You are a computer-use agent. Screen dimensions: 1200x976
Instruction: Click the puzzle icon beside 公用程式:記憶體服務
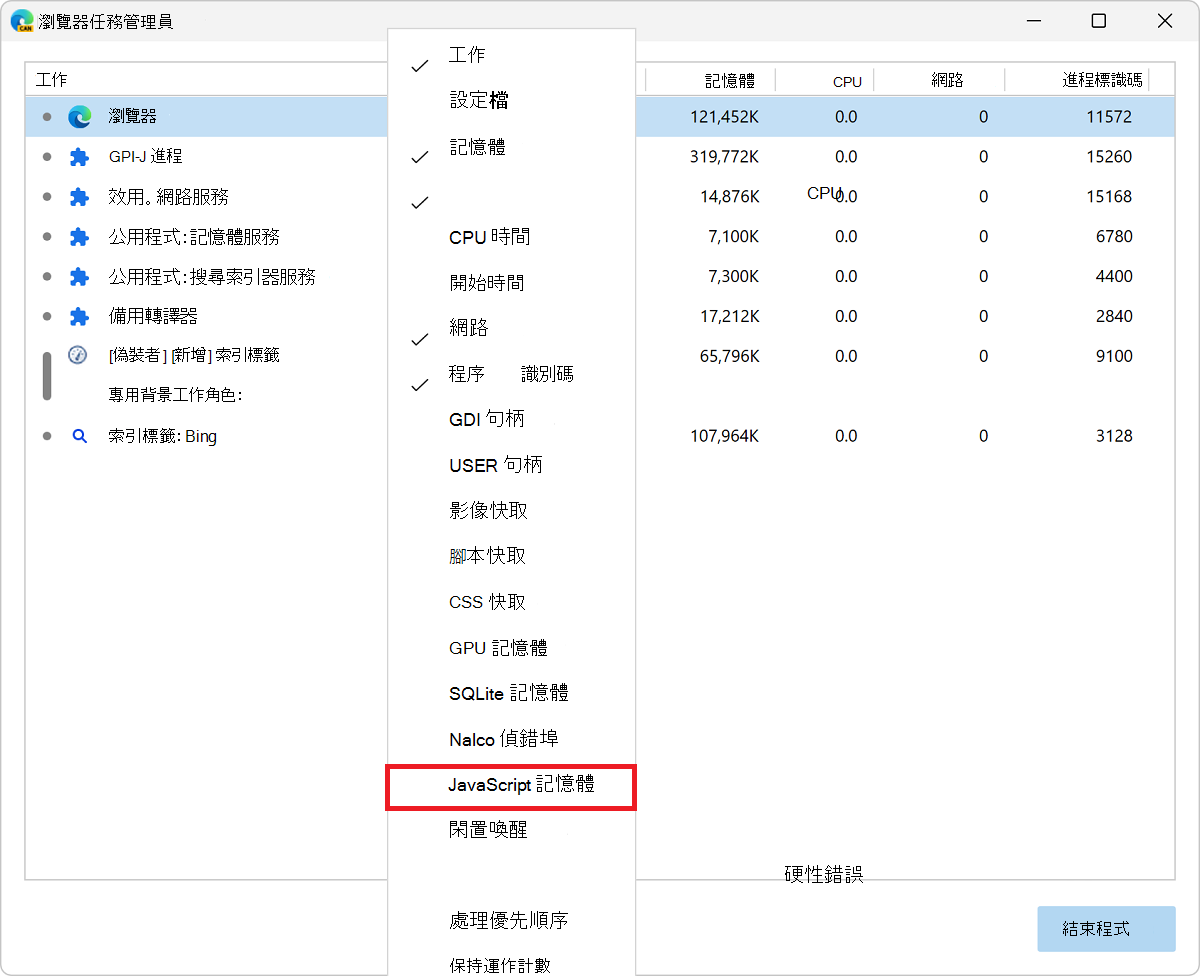pos(79,236)
